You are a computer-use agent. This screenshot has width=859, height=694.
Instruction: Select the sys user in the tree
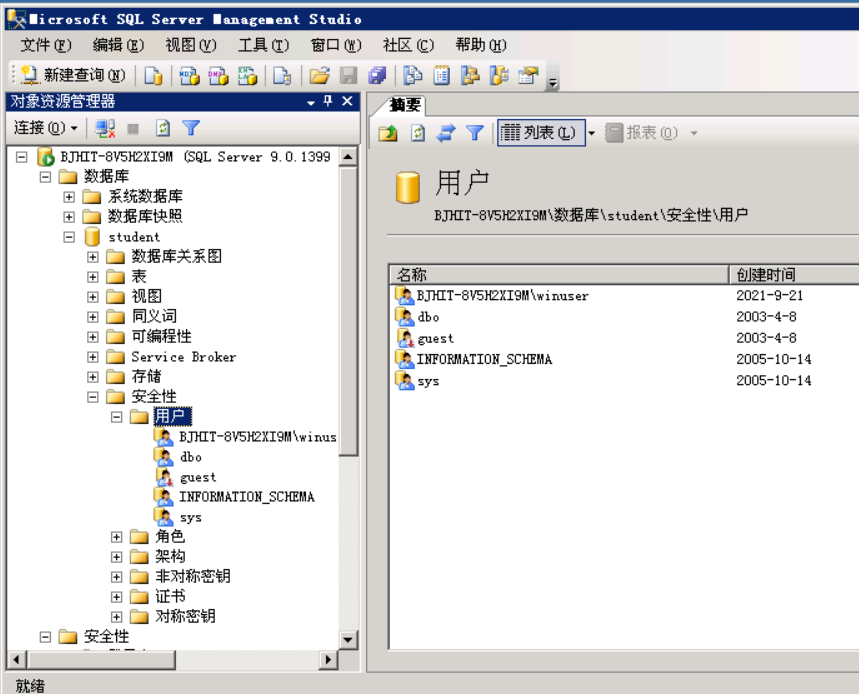pyautogui.click(x=191, y=517)
